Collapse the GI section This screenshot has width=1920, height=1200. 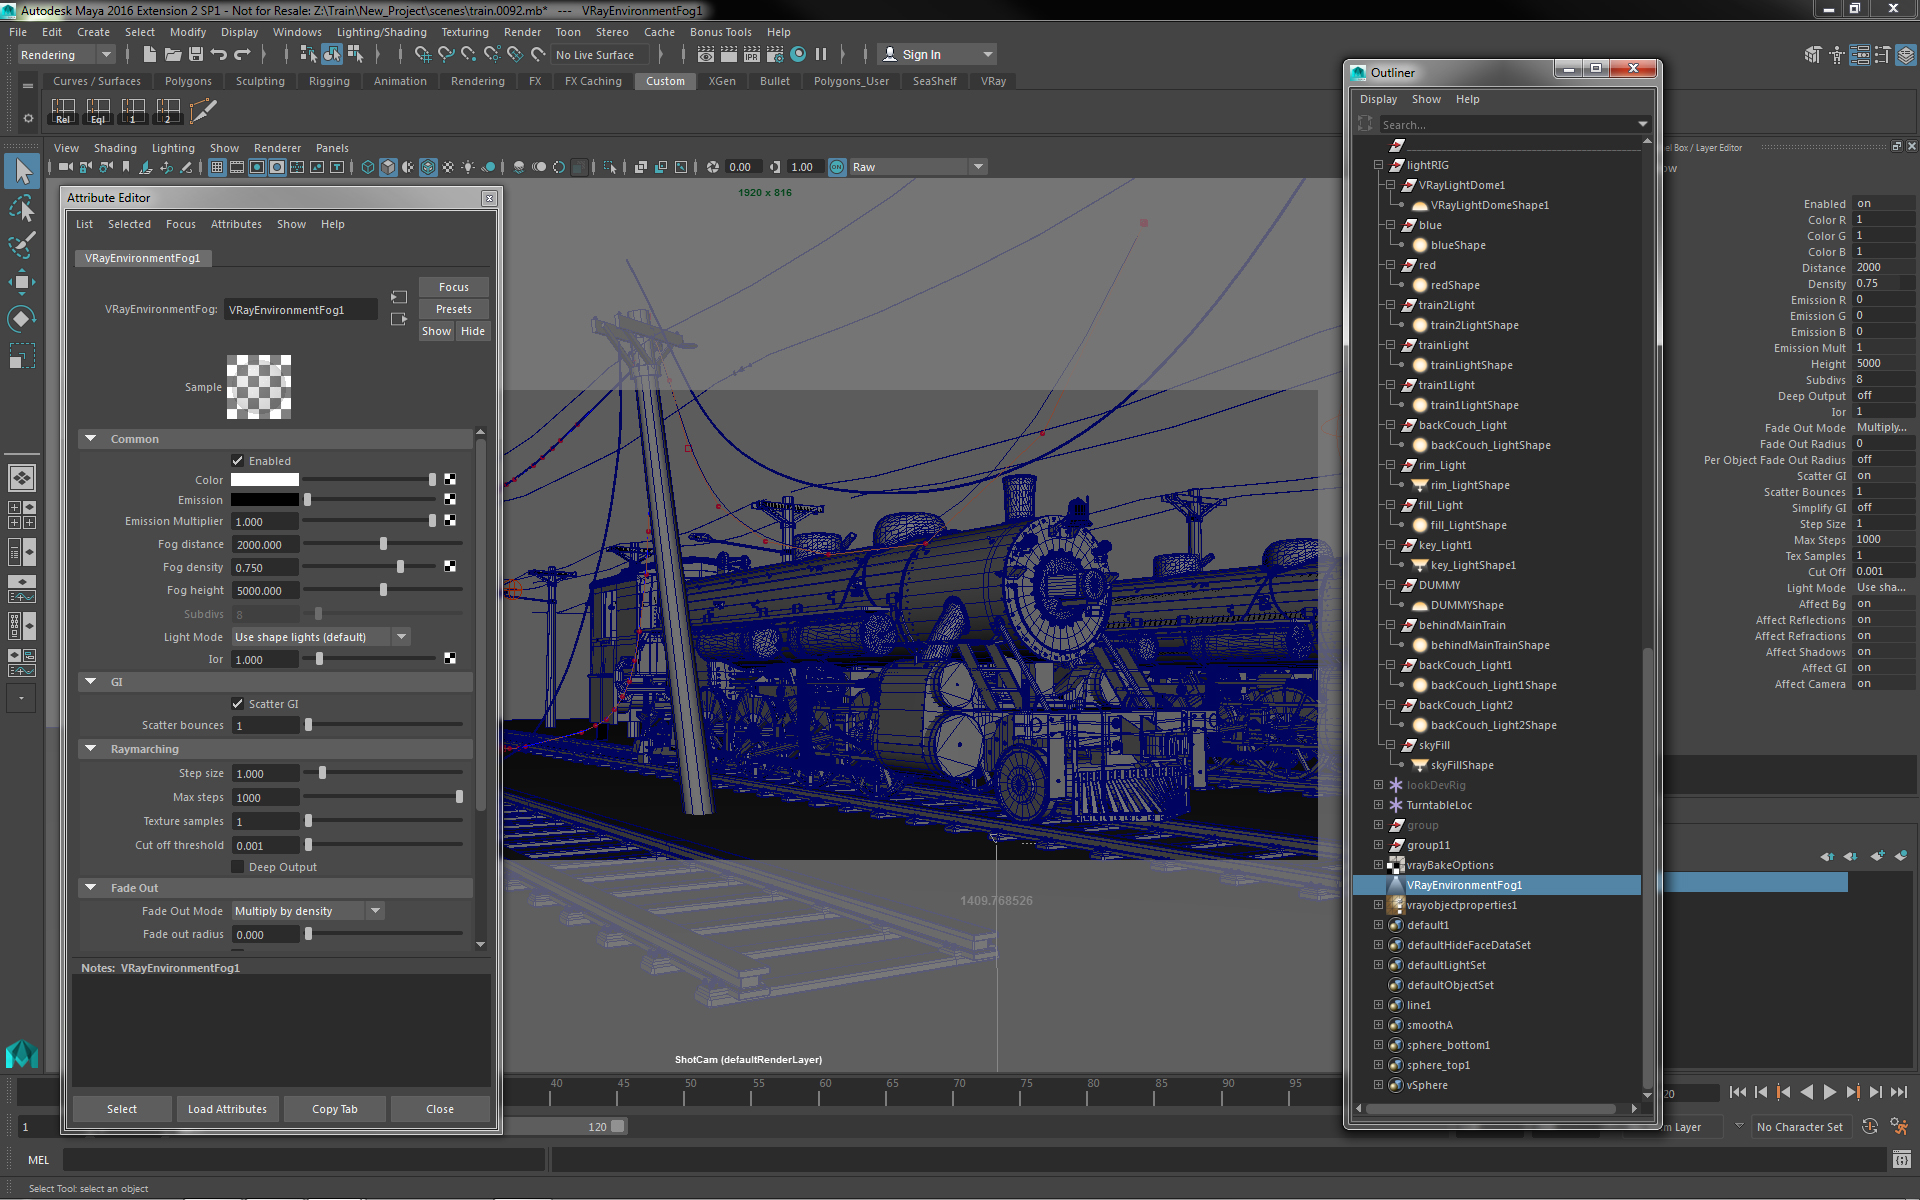pyautogui.click(x=91, y=682)
